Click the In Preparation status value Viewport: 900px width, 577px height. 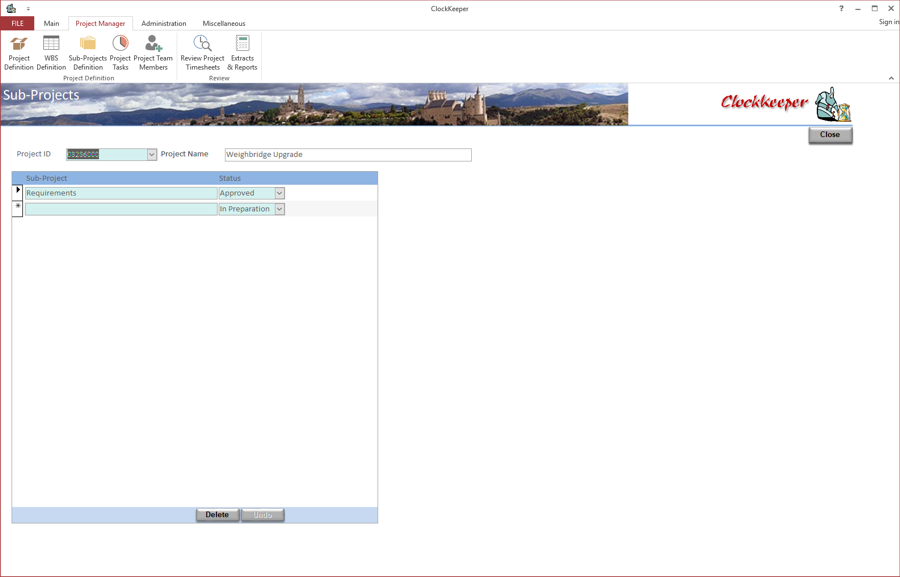point(247,209)
